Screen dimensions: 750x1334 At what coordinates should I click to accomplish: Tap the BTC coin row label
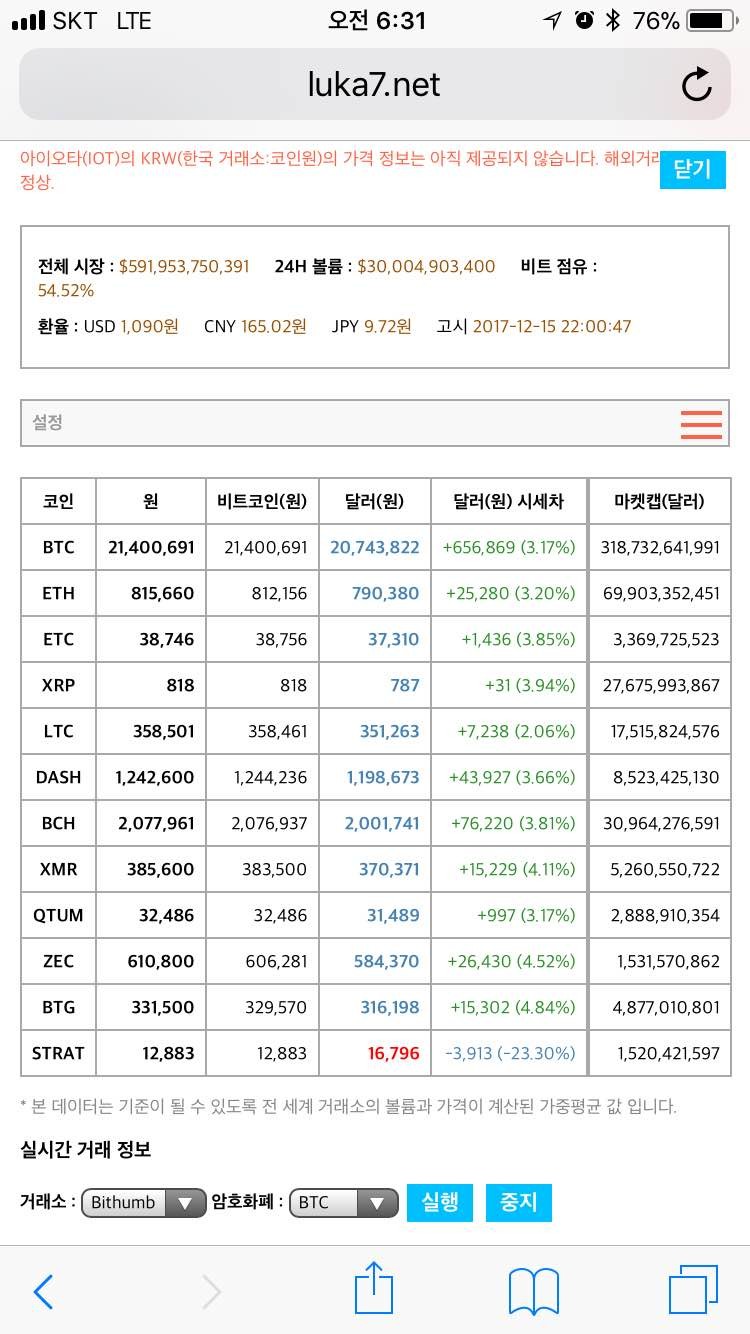pos(58,548)
